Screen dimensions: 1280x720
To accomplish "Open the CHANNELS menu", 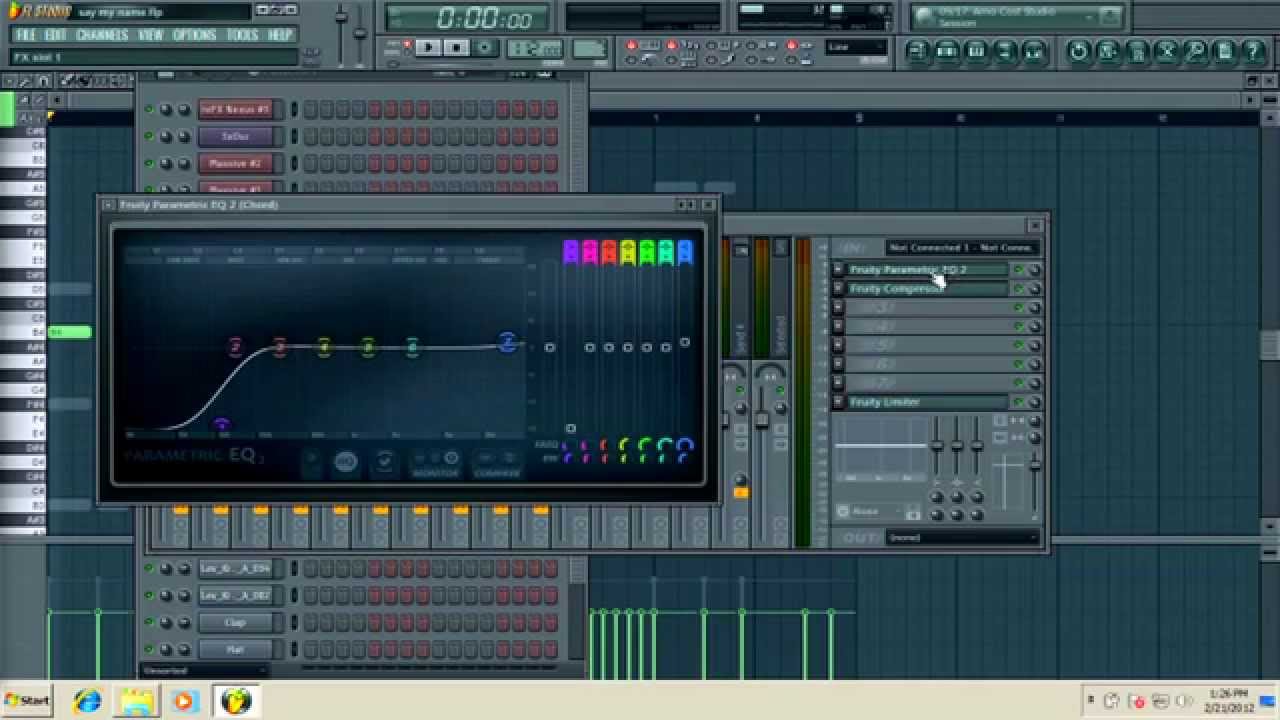I will [102, 35].
